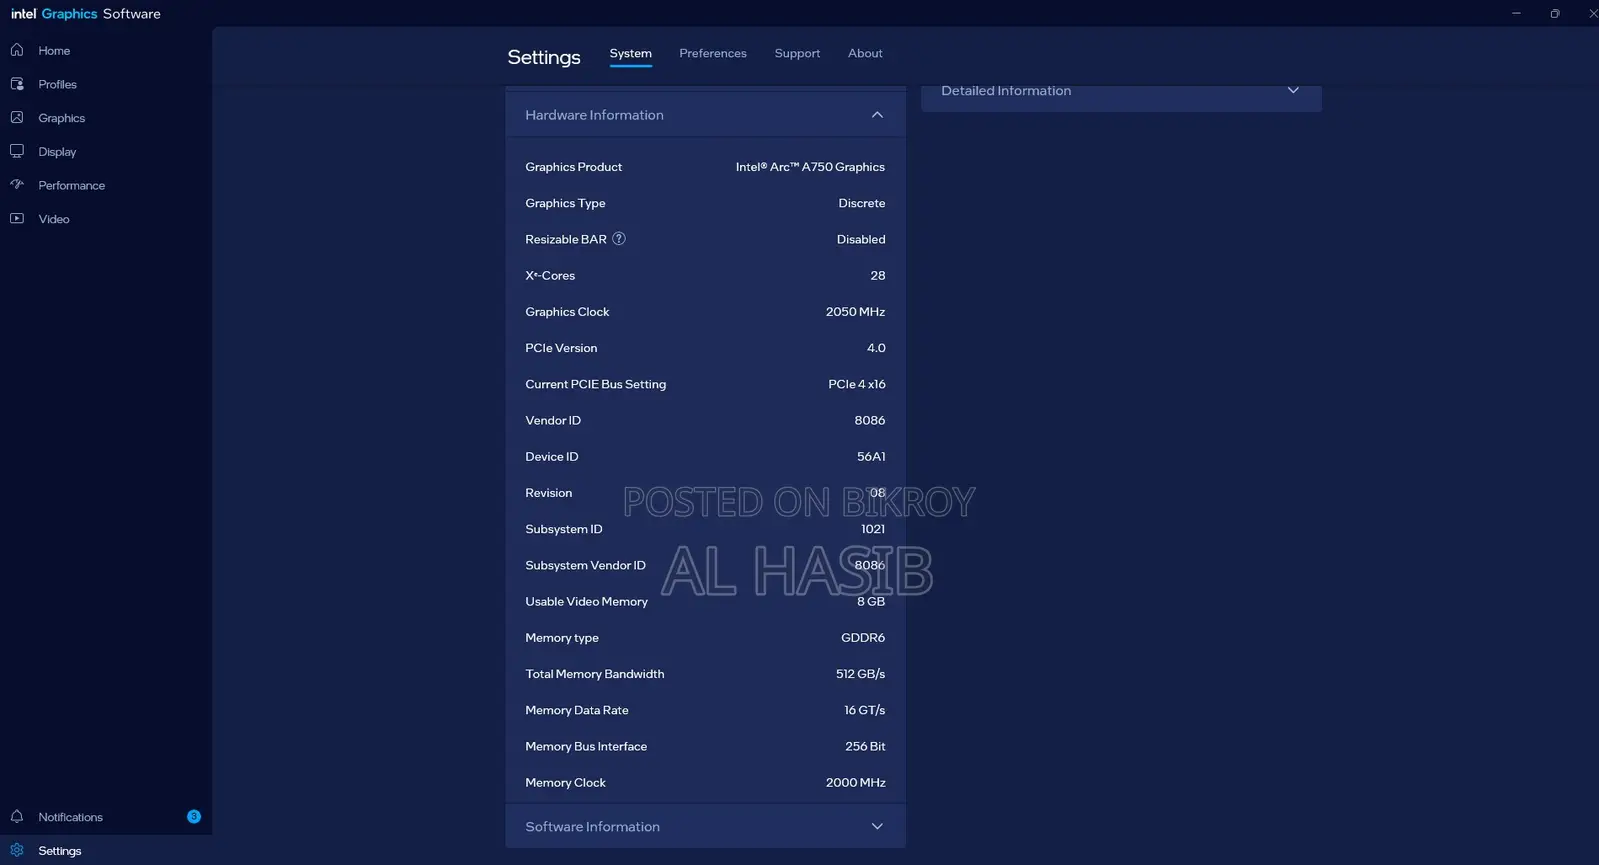Click the Memory type label
The width and height of the screenshot is (1599, 865).
pos(562,638)
